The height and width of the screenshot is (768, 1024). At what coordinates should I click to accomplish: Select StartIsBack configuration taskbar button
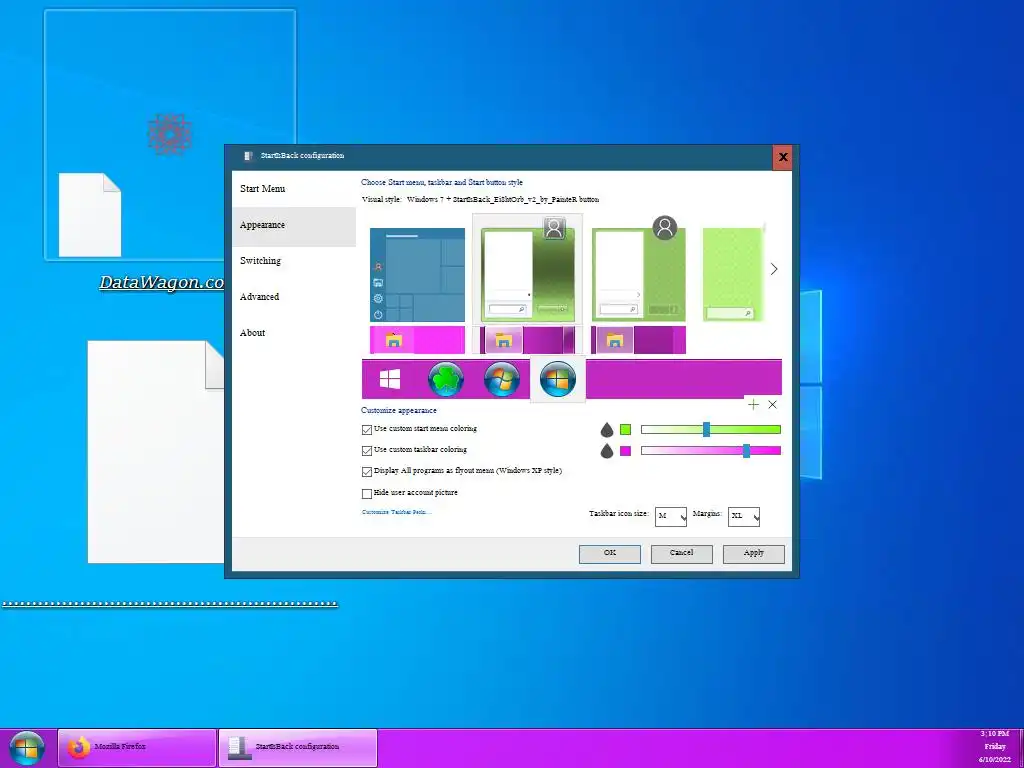(x=298, y=747)
